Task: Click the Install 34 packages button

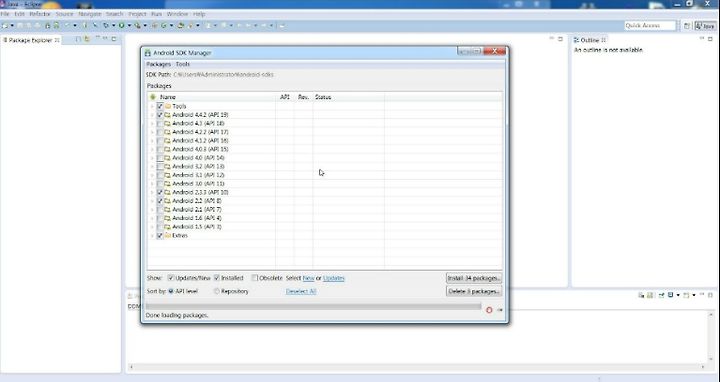Action: [x=473, y=278]
